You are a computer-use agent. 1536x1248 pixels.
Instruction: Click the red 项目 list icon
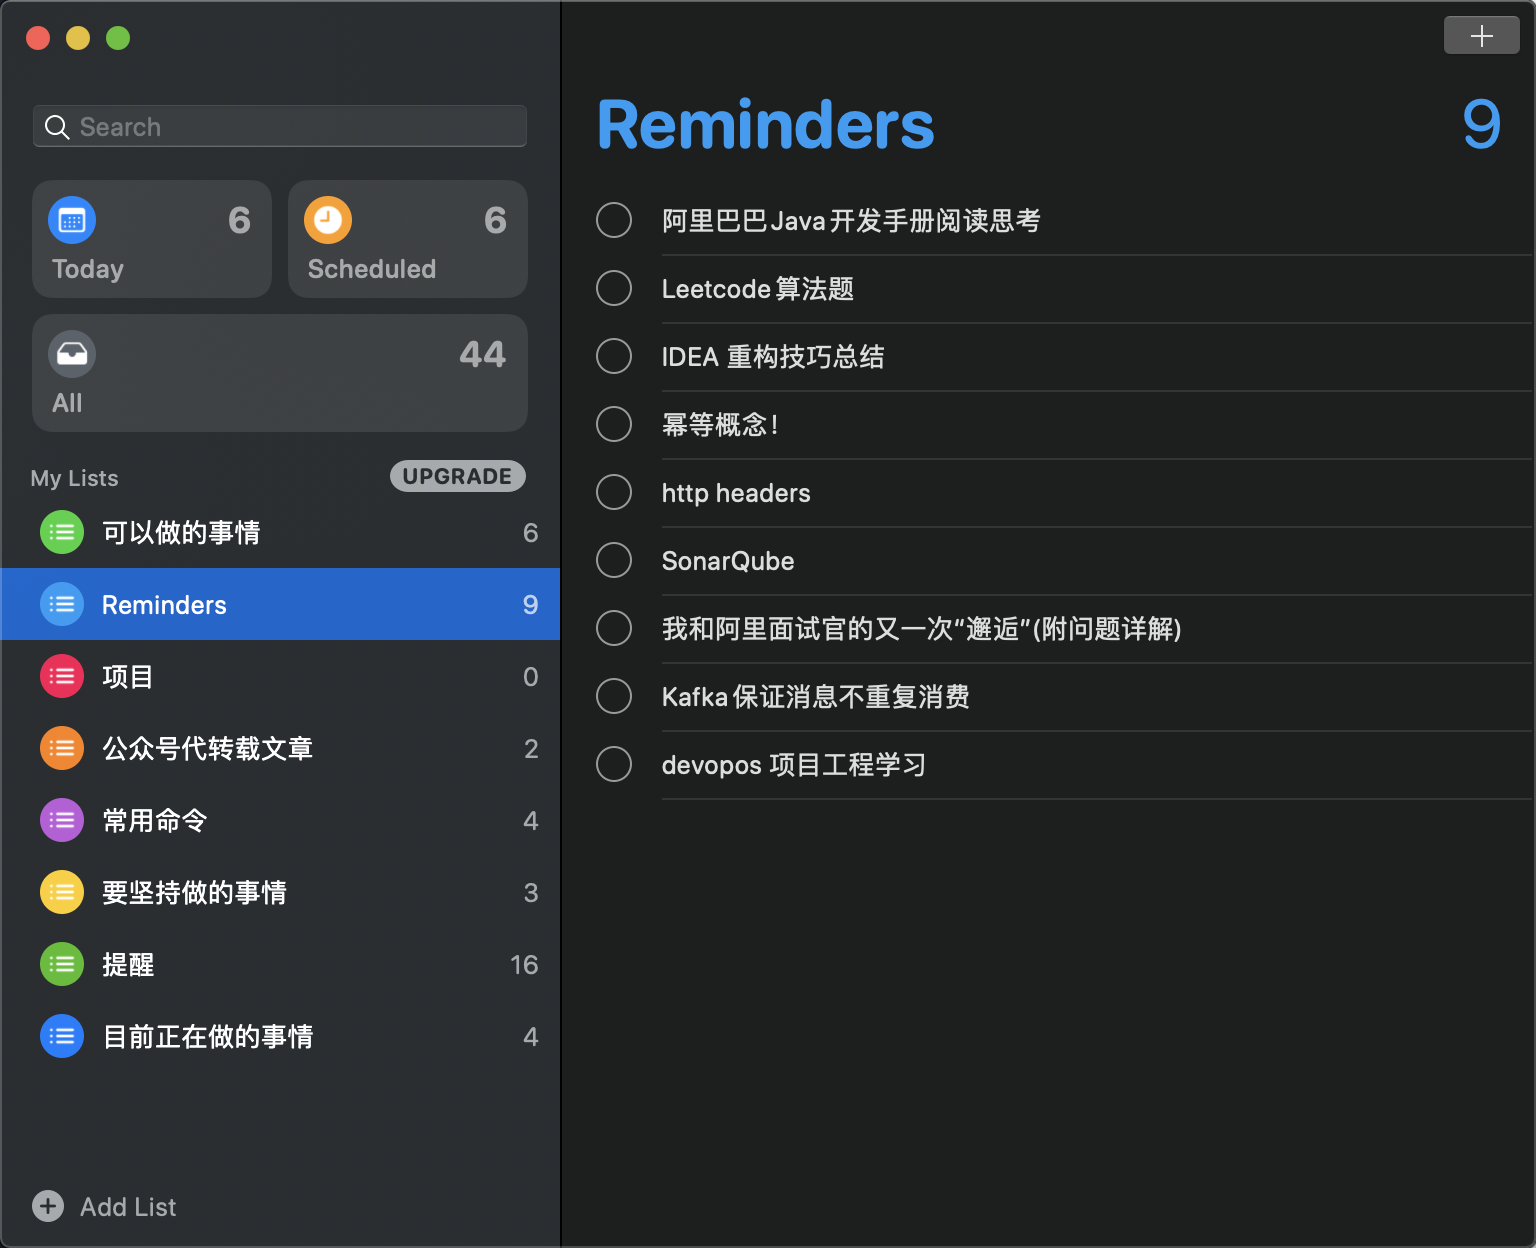[x=62, y=676]
